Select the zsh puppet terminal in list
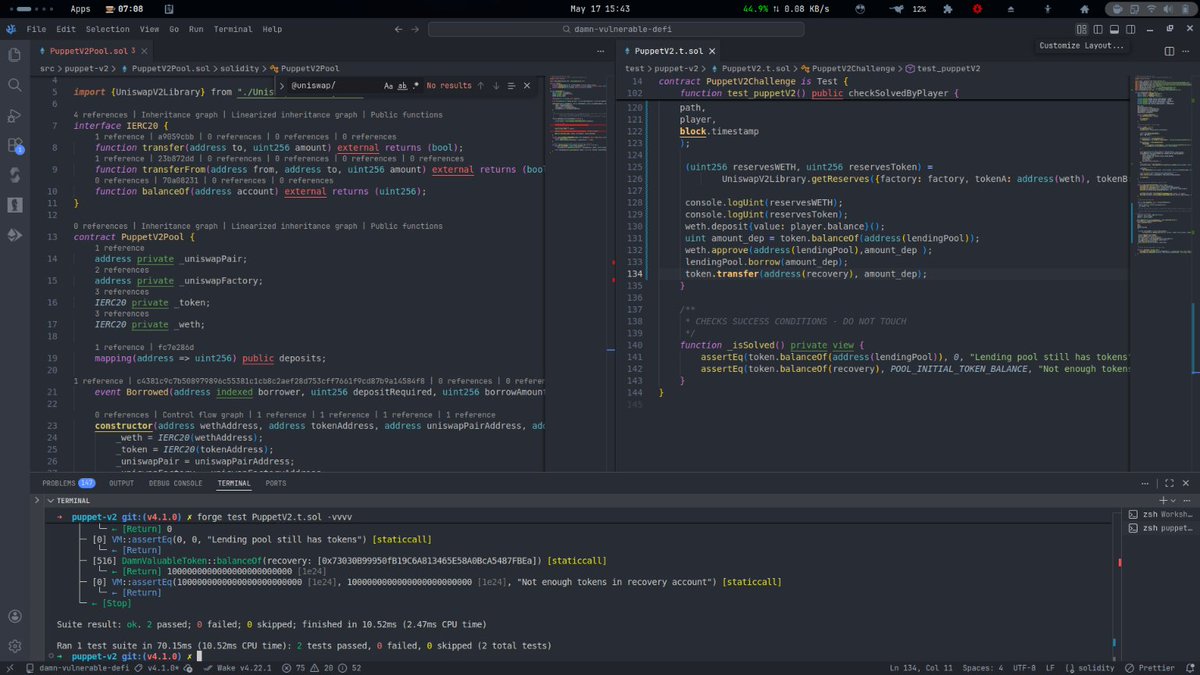Screen dimensions: 1200x675 [x=1160, y=527]
